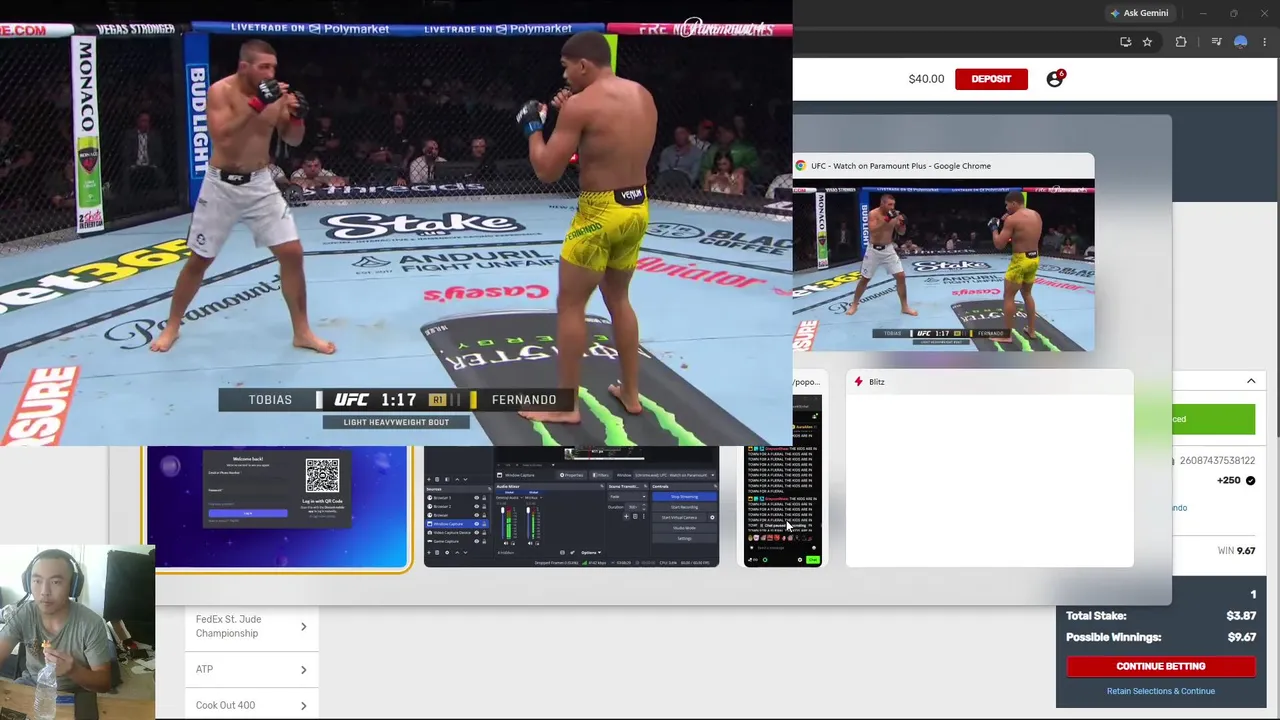This screenshot has height=720, width=1280.
Task: Click the red DEPOSIT button
Action: click(991, 79)
